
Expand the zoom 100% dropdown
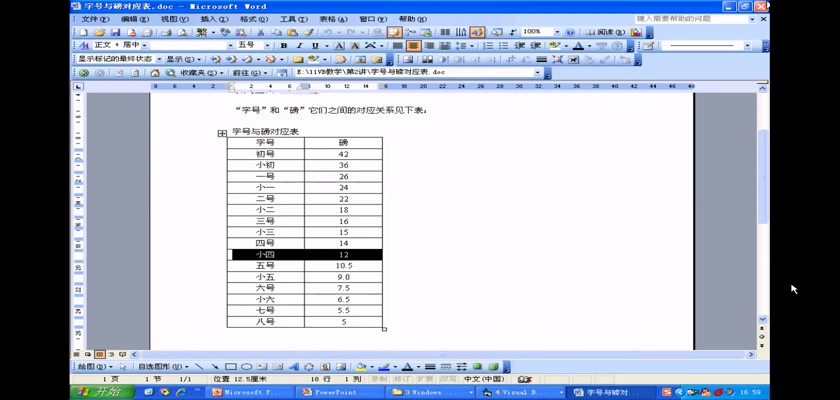pyautogui.click(x=558, y=32)
